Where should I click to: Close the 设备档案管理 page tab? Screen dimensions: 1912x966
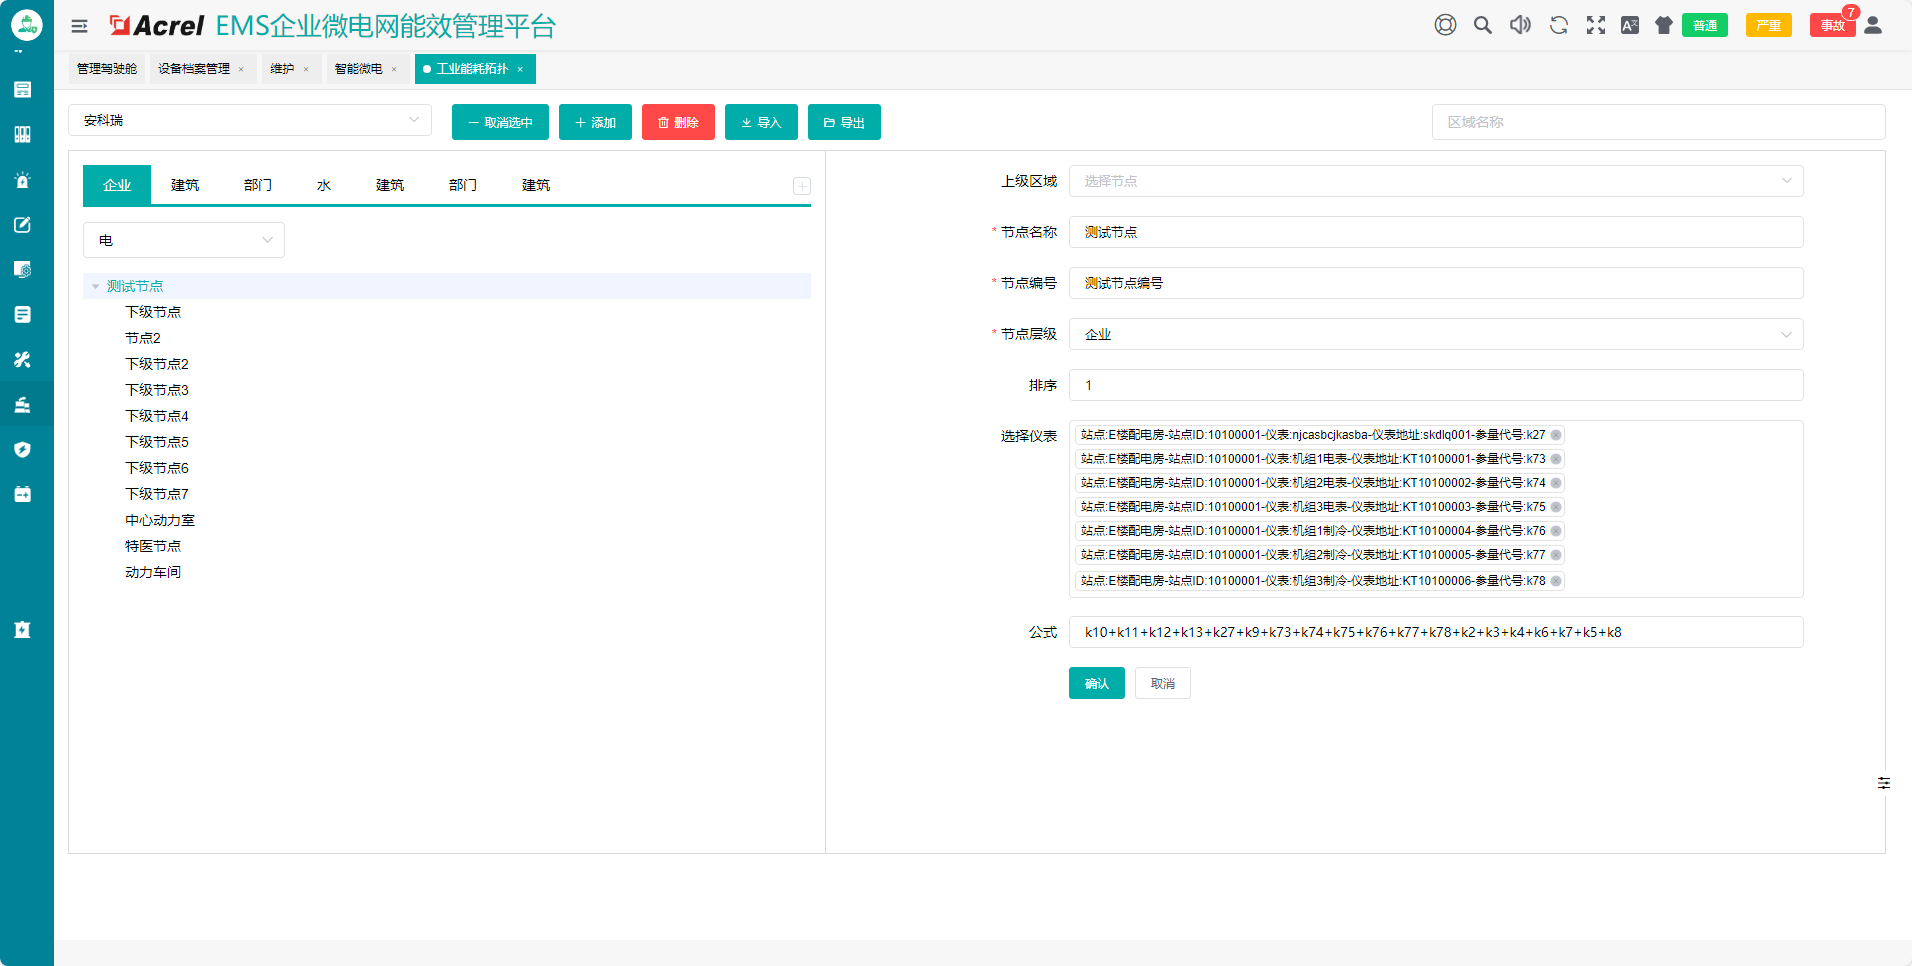[x=241, y=69]
